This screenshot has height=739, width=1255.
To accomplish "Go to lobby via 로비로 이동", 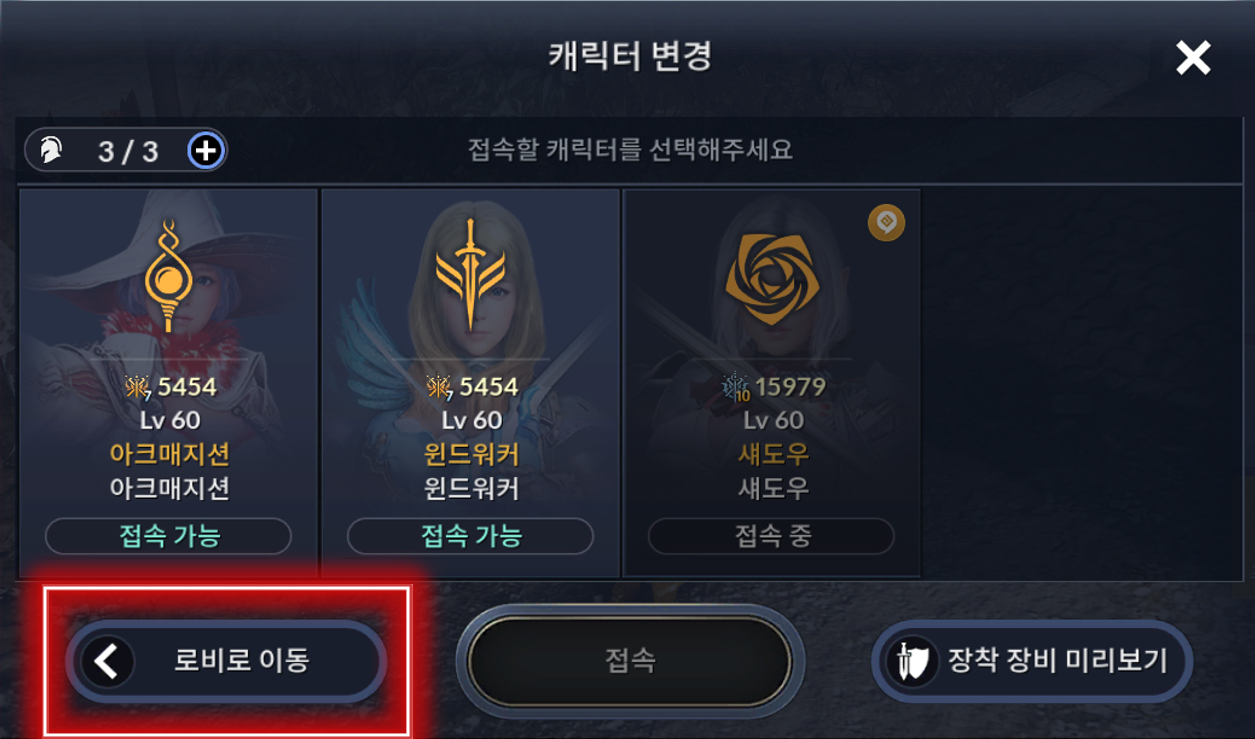I will (226, 661).
